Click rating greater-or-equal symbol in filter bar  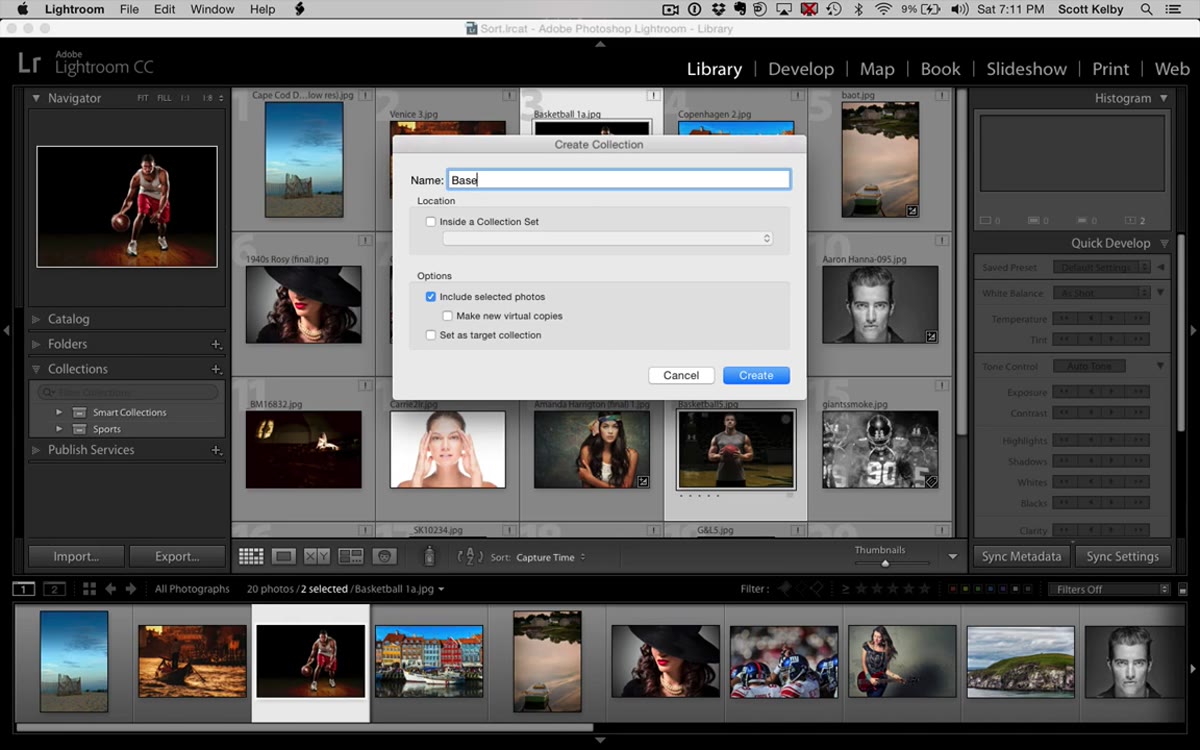[845, 589]
